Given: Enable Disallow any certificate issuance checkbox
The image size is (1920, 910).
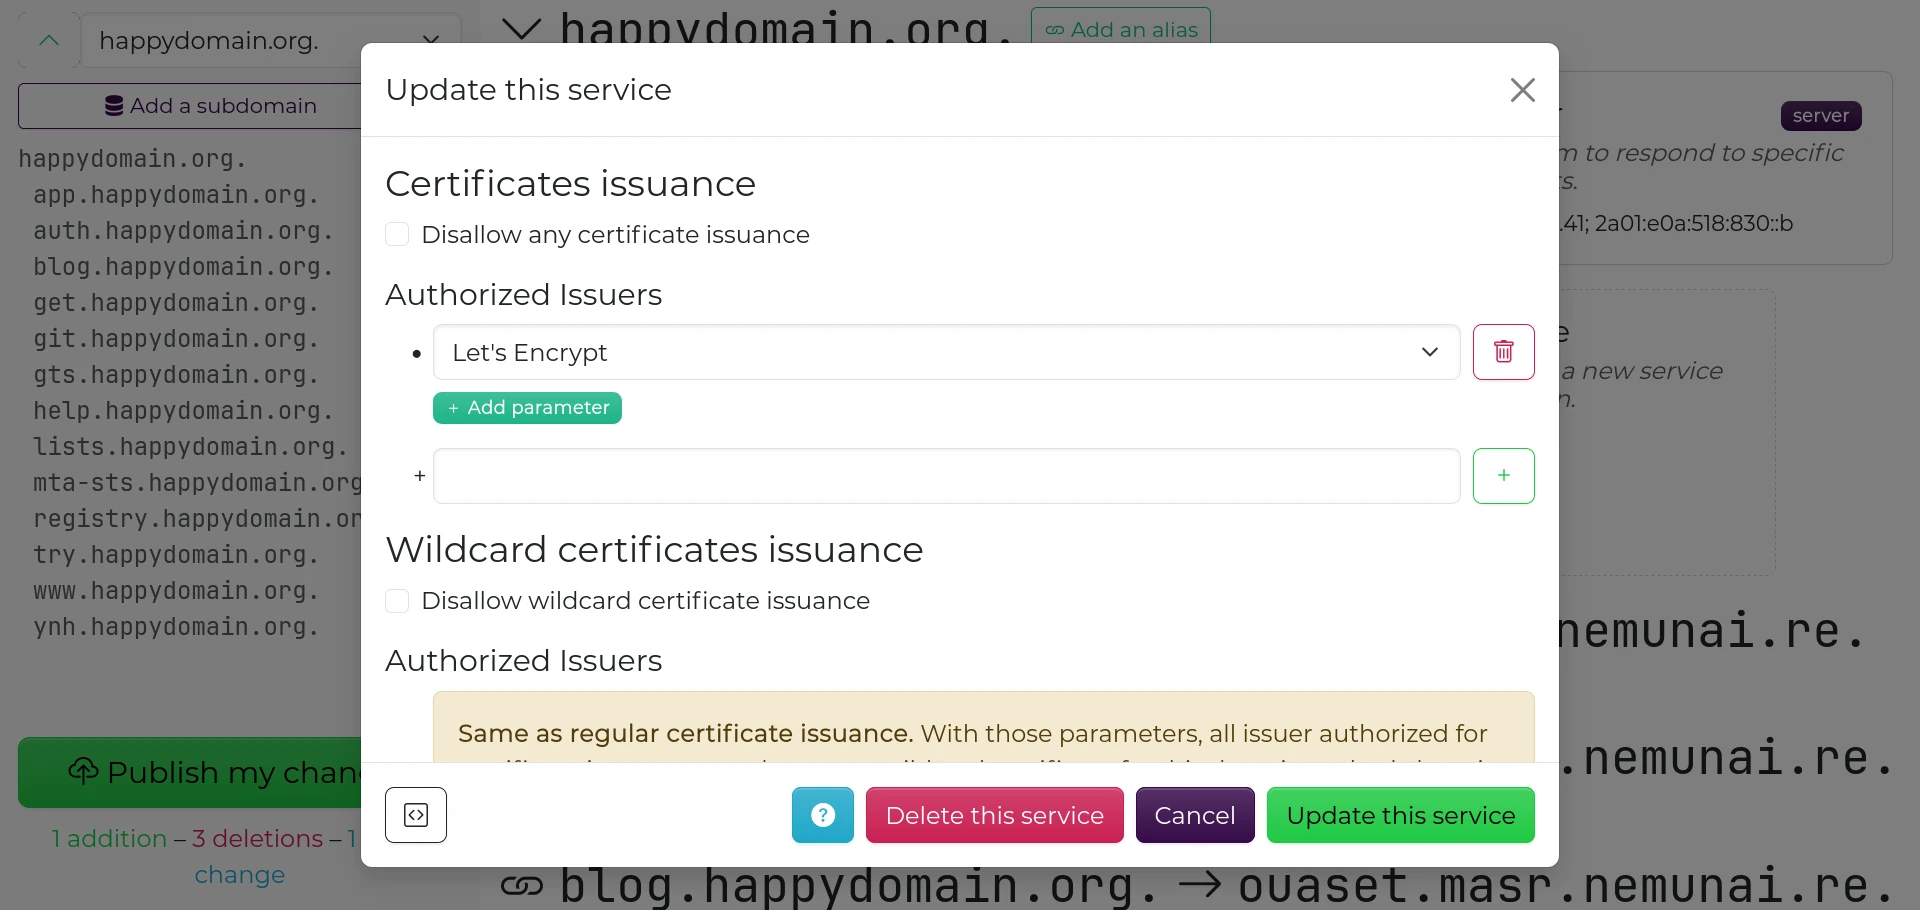Looking at the screenshot, I should (397, 235).
